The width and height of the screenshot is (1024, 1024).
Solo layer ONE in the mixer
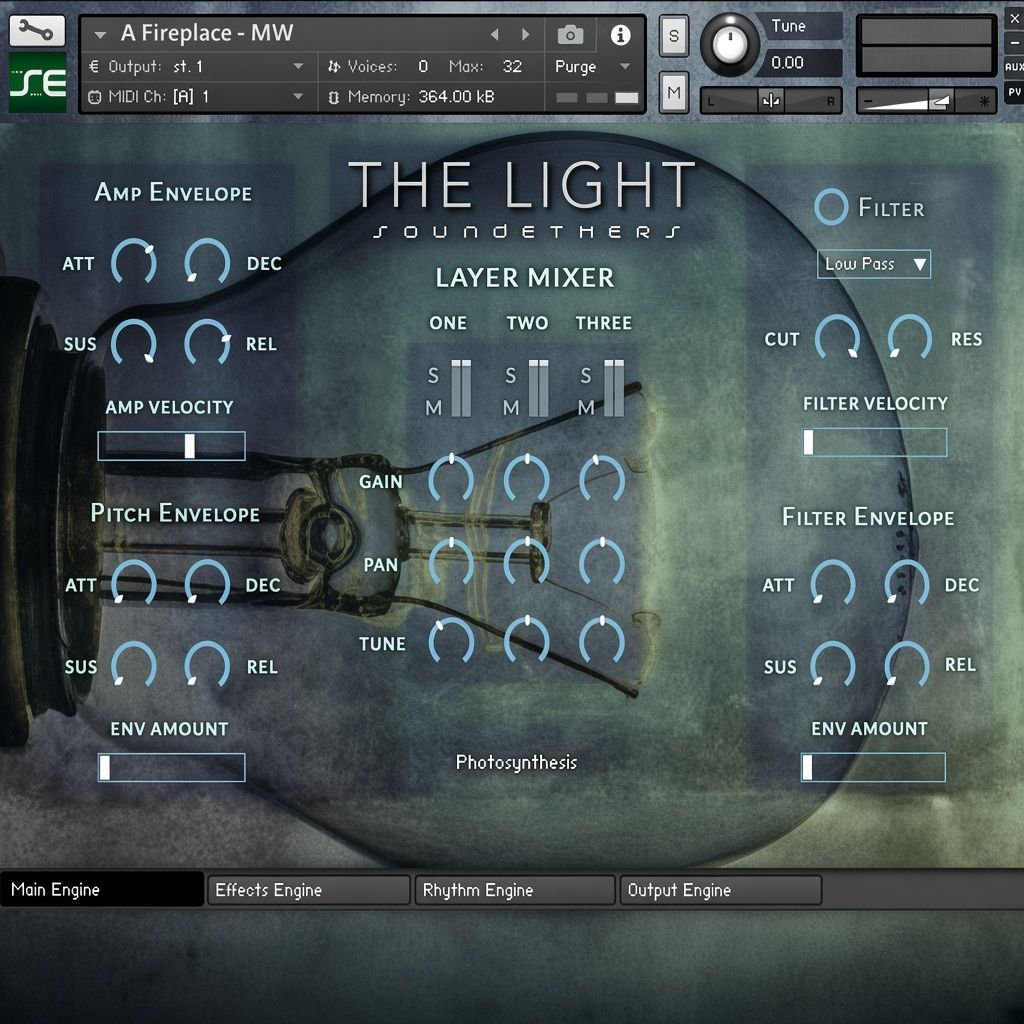click(433, 376)
